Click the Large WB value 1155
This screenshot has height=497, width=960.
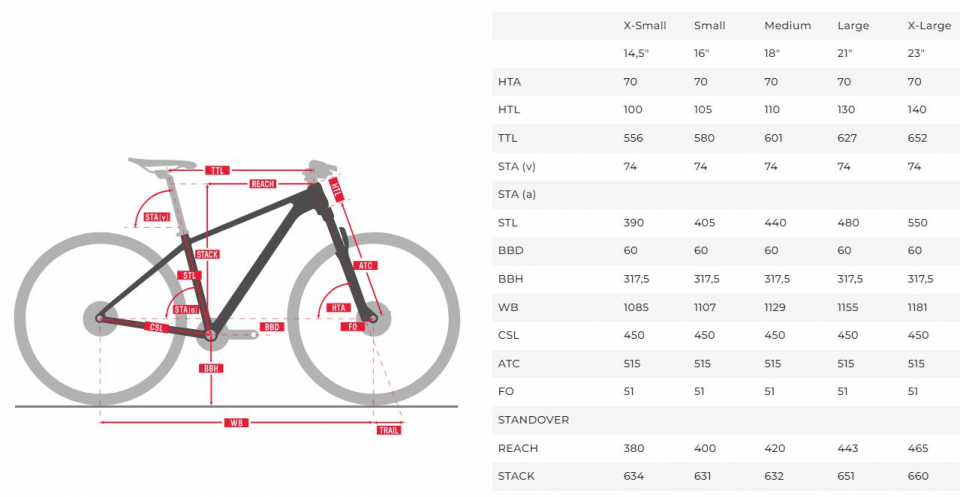851,307
